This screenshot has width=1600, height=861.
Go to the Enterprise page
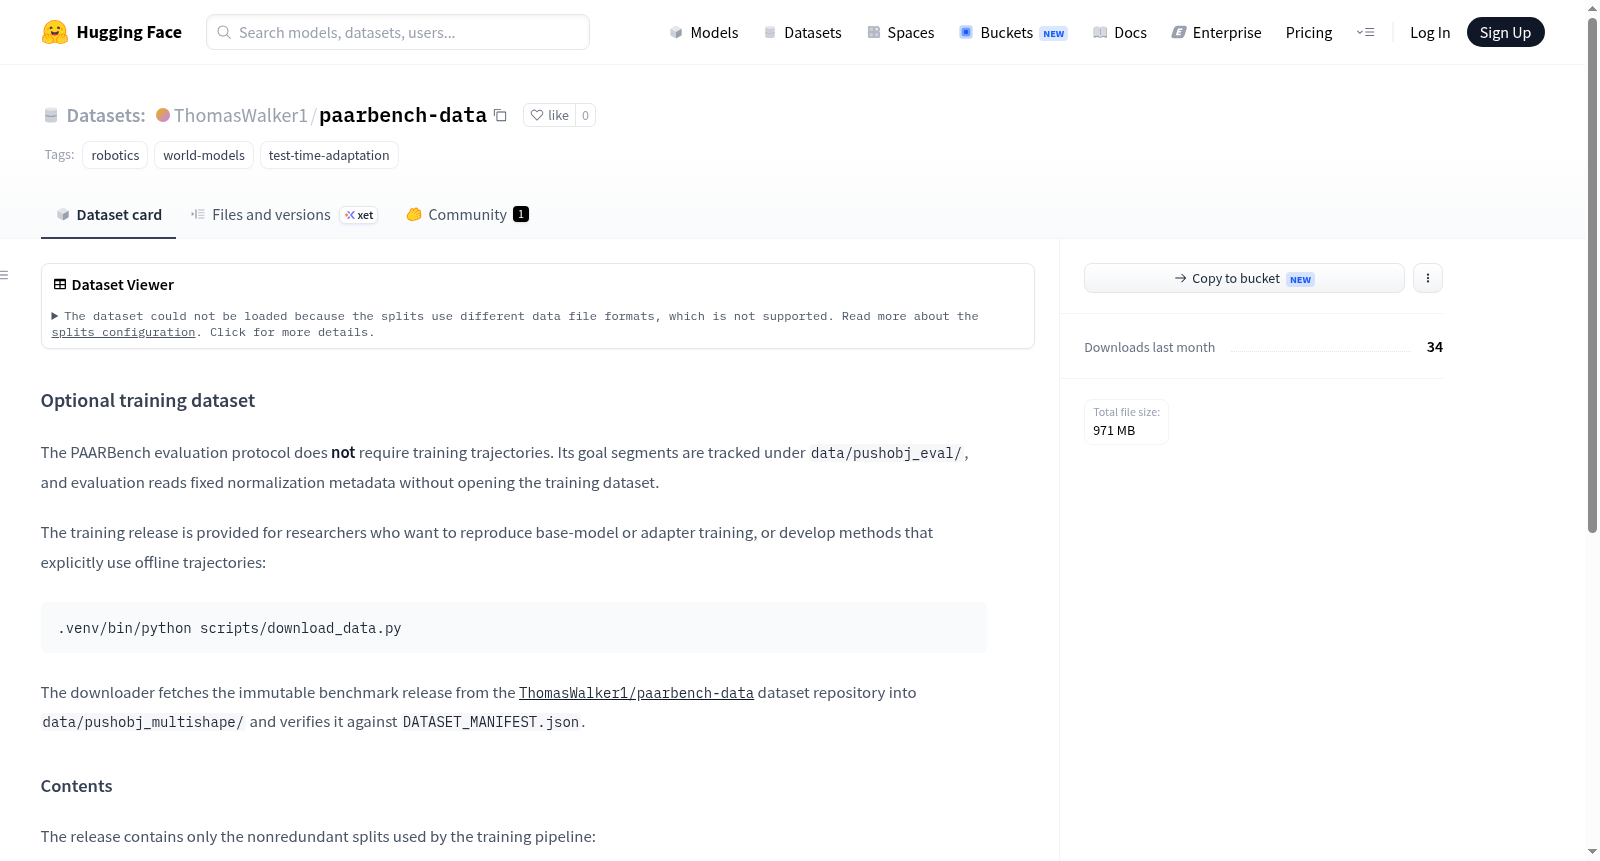1217,32
